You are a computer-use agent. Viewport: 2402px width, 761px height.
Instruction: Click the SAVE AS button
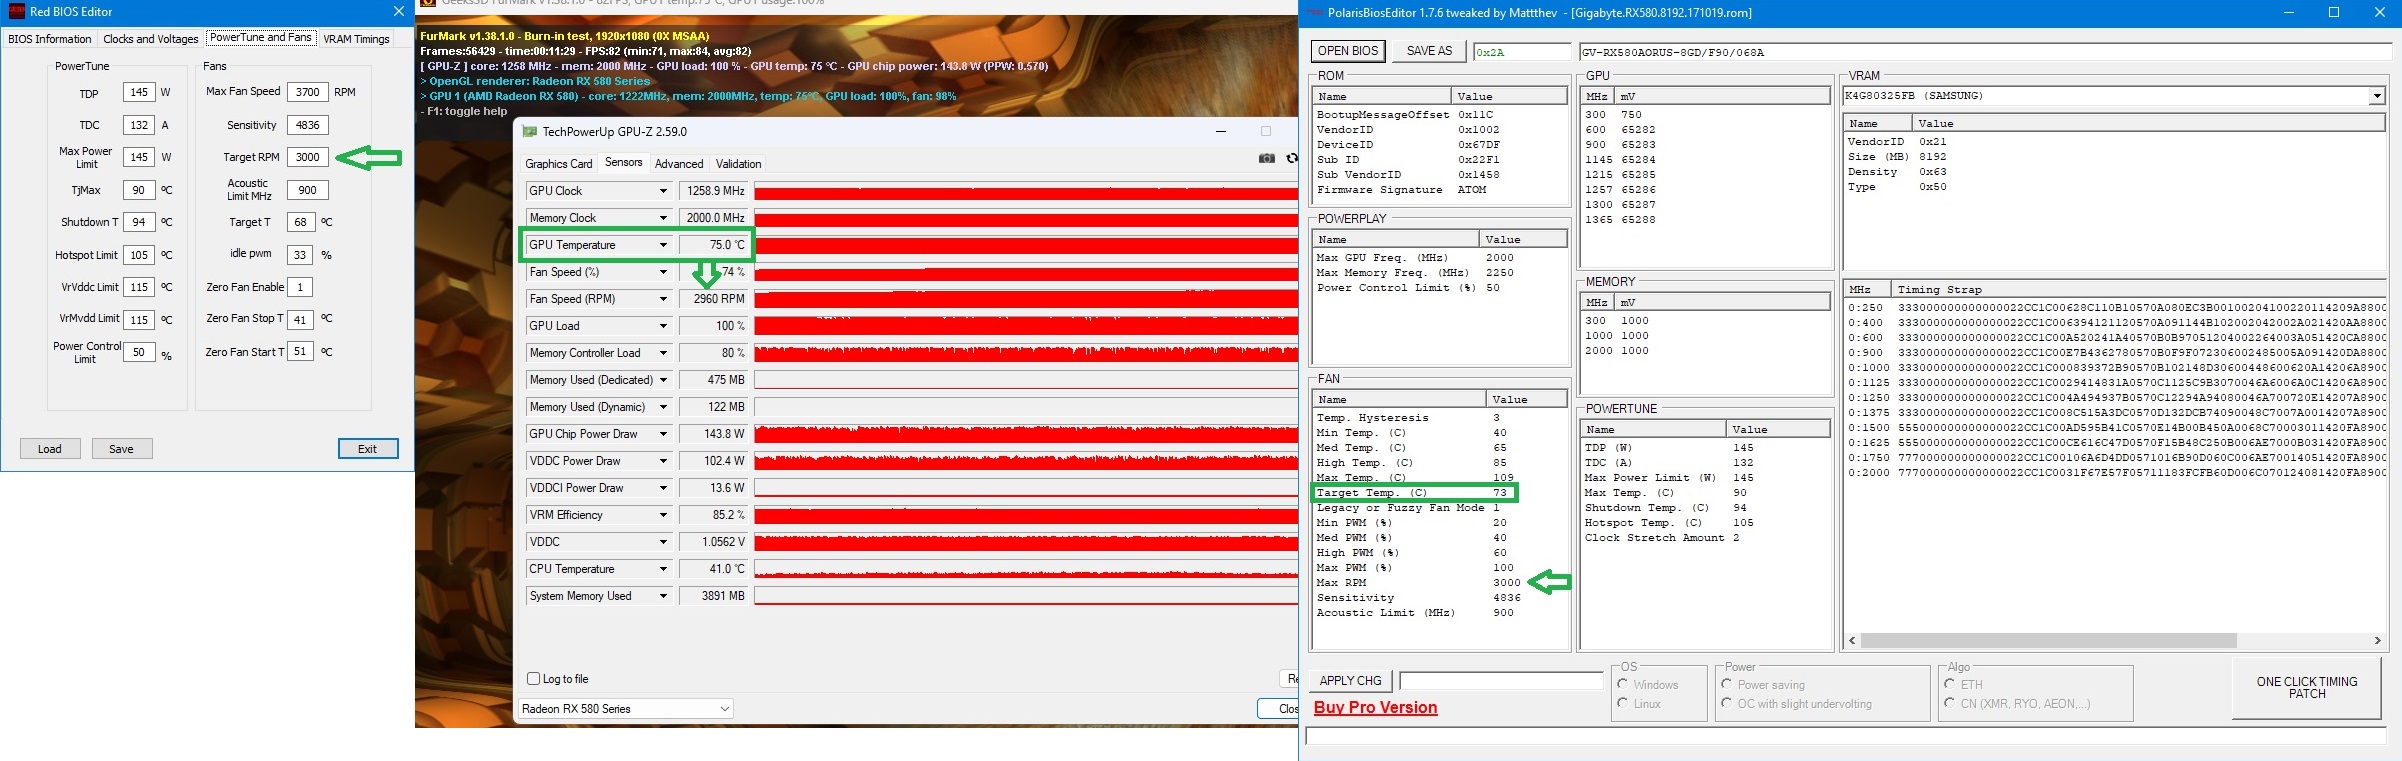(1429, 51)
